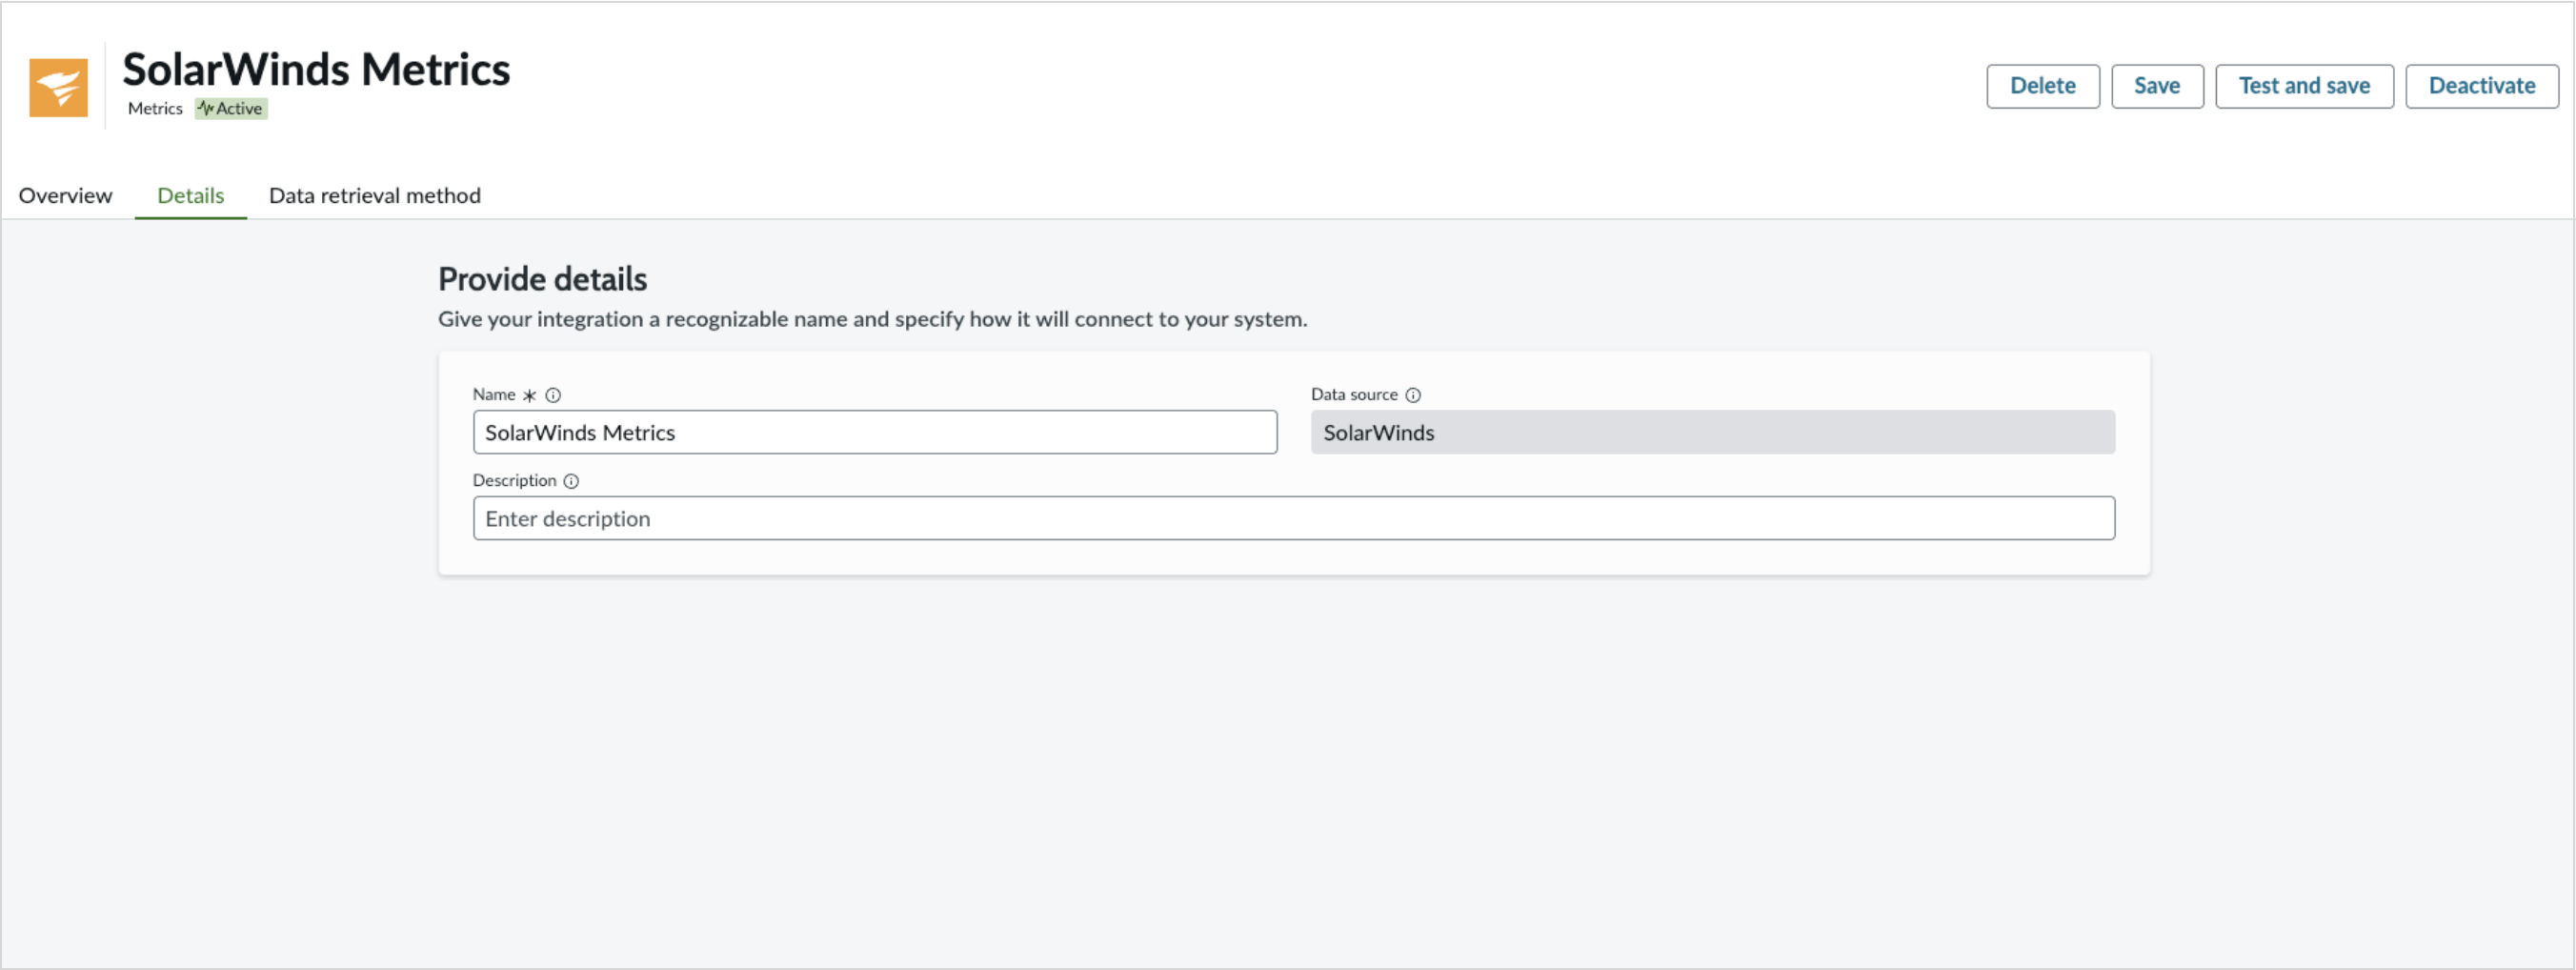
Task: Click the info icon next to Name
Action: [553, 395]
